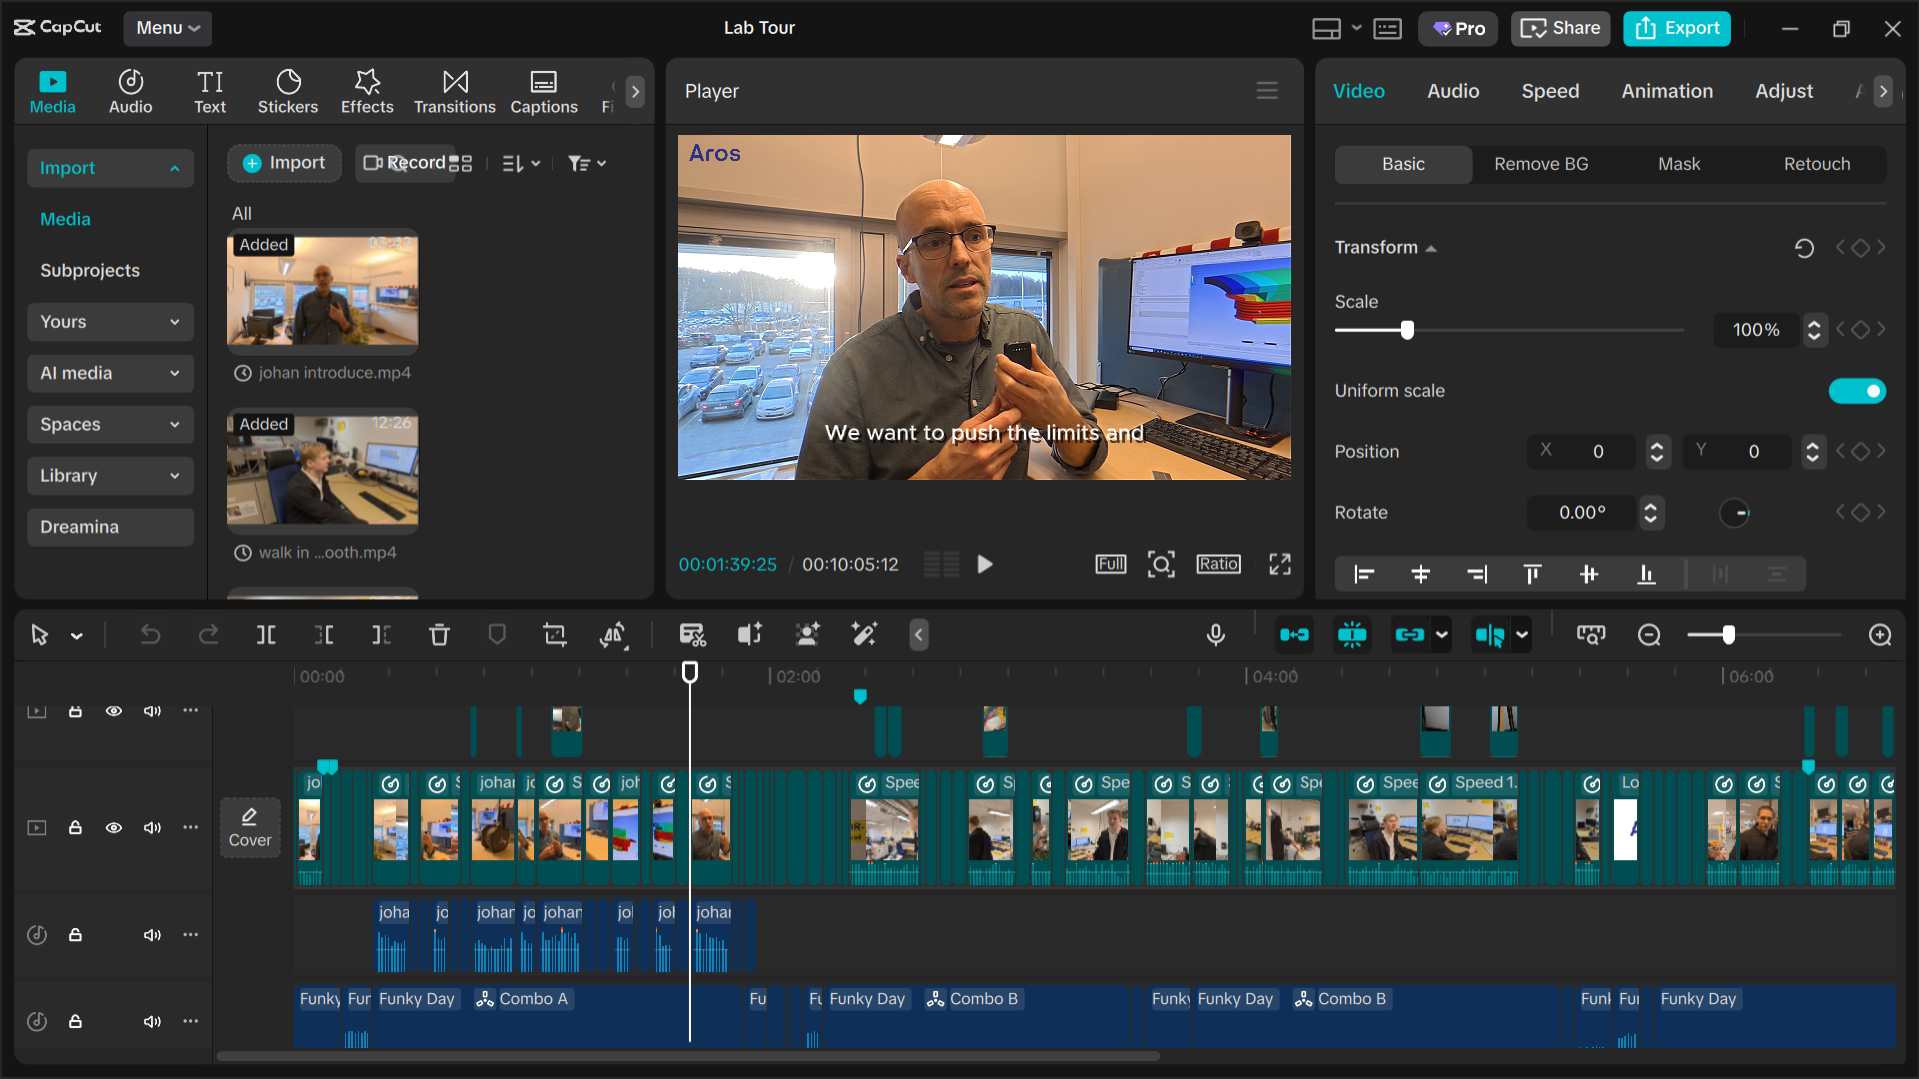Click the split clip tool icon
Screen dimensions: 1919x1079
266,635
